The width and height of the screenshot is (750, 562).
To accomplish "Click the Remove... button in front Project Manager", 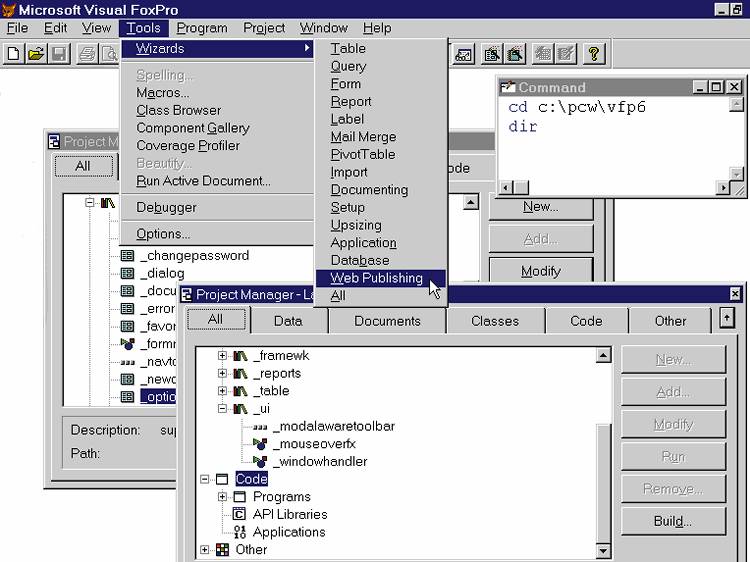I will (673, 489).
